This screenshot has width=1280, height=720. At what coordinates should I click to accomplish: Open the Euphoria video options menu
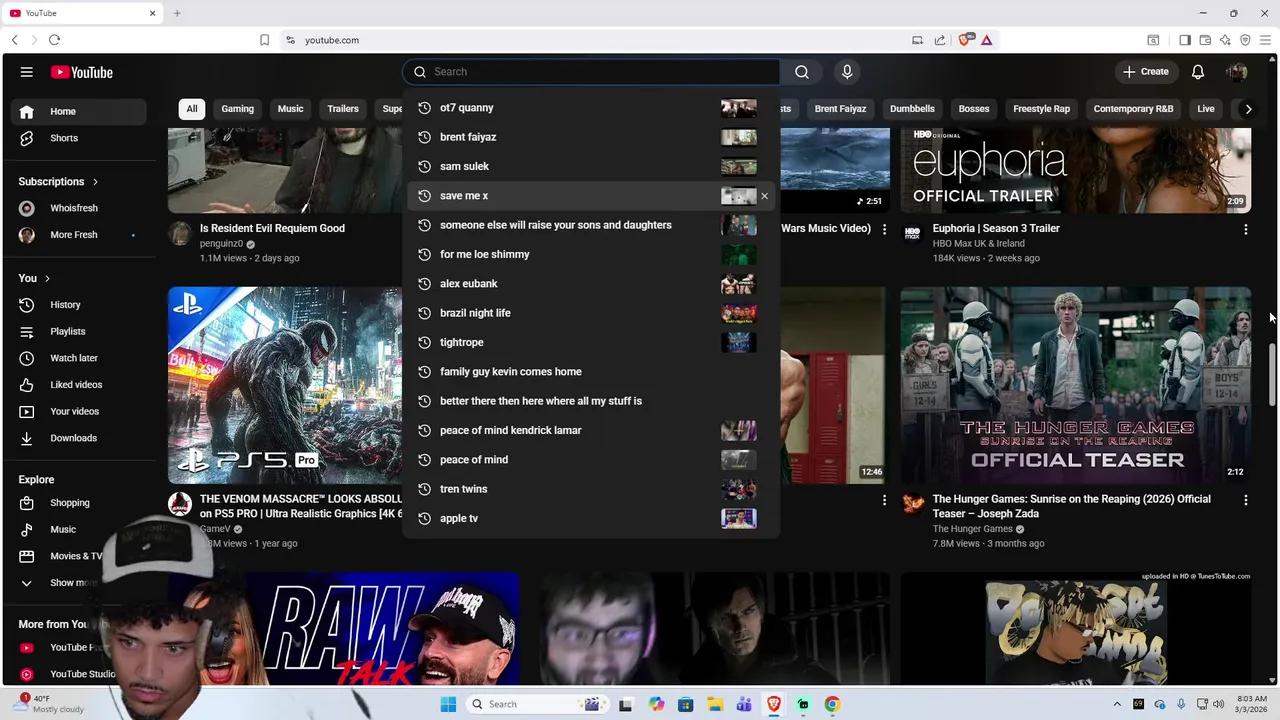pyautogui.click(x=1246, y=229)
